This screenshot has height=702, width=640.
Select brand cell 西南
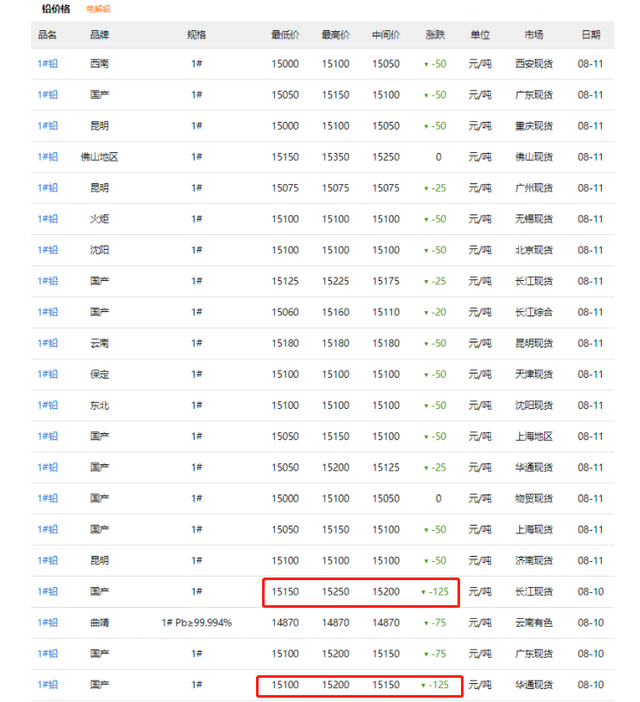[99, 64]
